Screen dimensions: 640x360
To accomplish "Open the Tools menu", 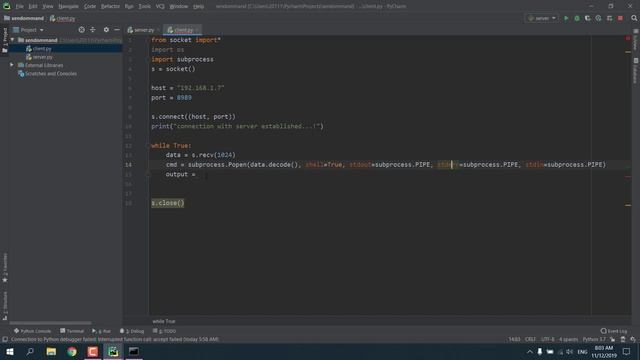I will (x=144, y=6).
